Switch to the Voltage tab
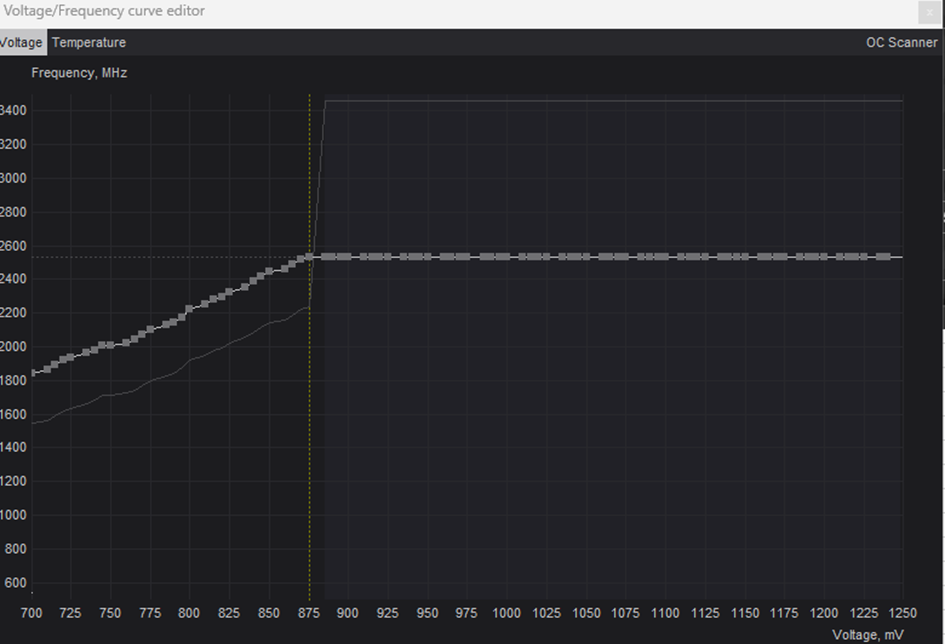Viewport: 945px width, 644px height. (22, 43)
